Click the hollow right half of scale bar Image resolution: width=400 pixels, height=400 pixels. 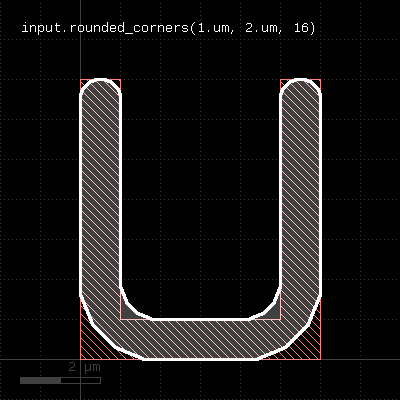point(81,380)
